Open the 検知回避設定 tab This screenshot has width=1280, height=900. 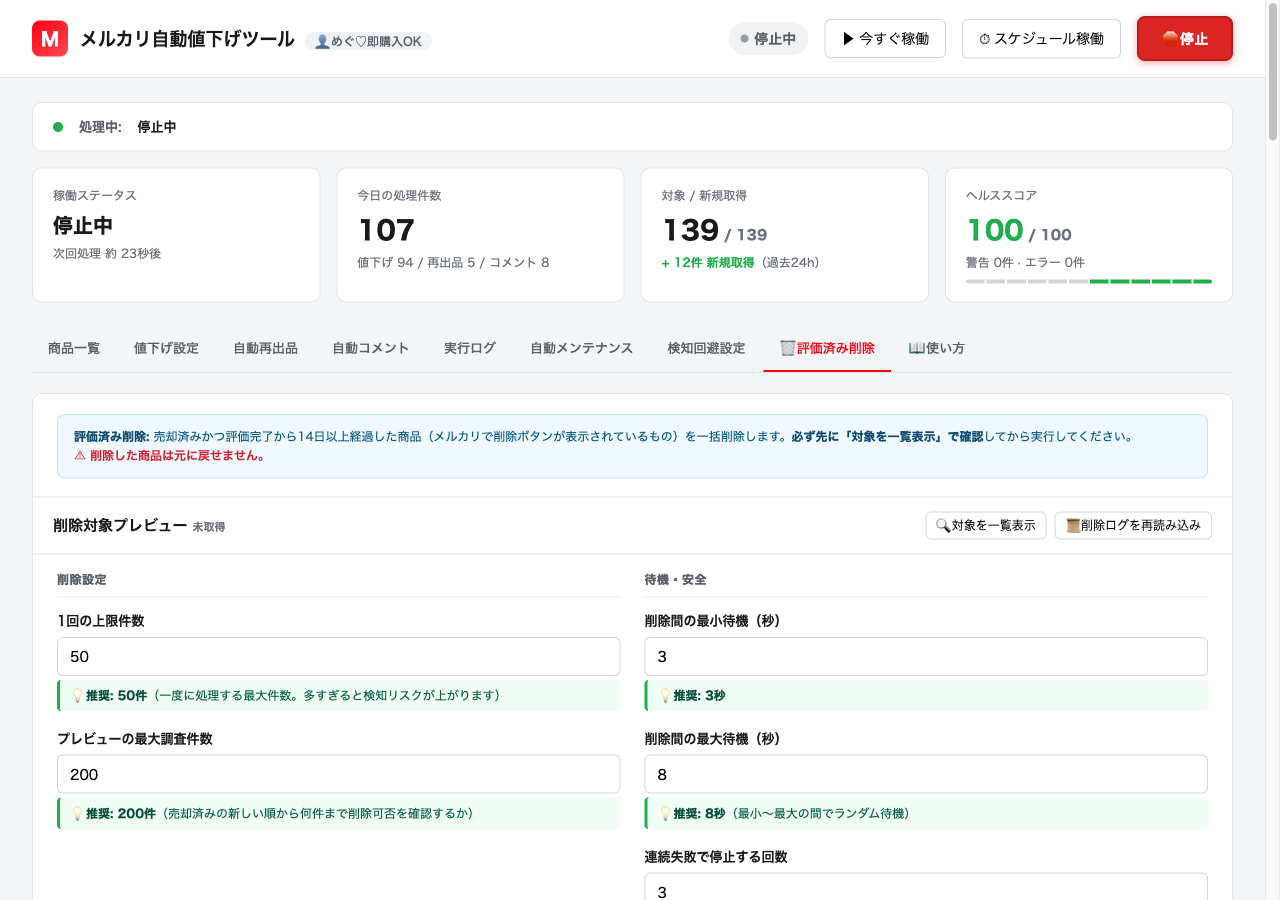click(x=707, y=348)
